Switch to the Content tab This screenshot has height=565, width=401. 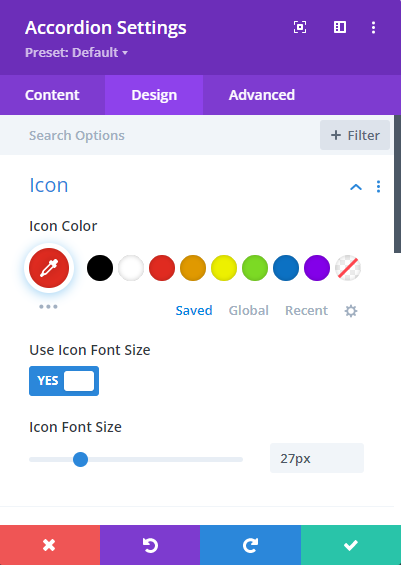pyautogui.click(x=52, y=95)
